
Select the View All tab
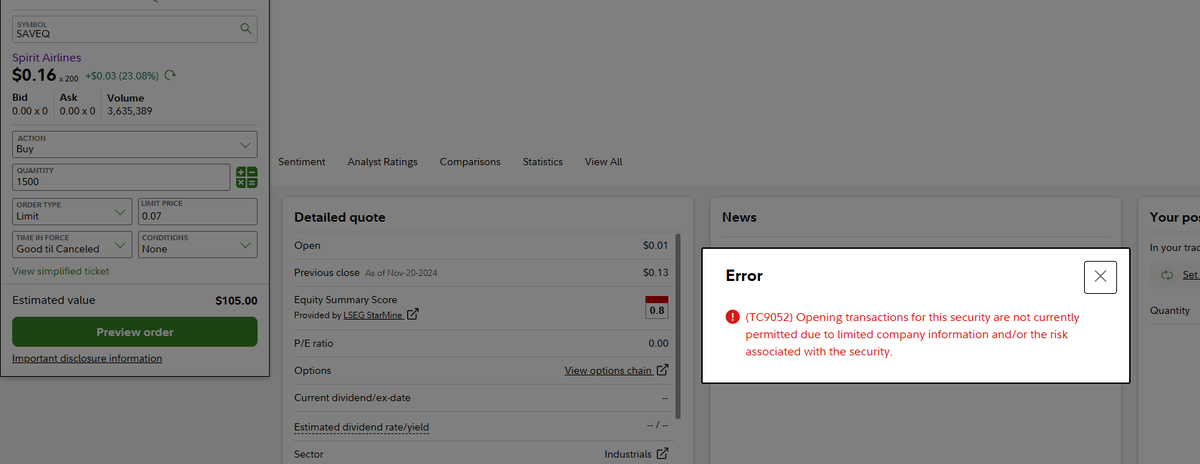click(603, 162)
